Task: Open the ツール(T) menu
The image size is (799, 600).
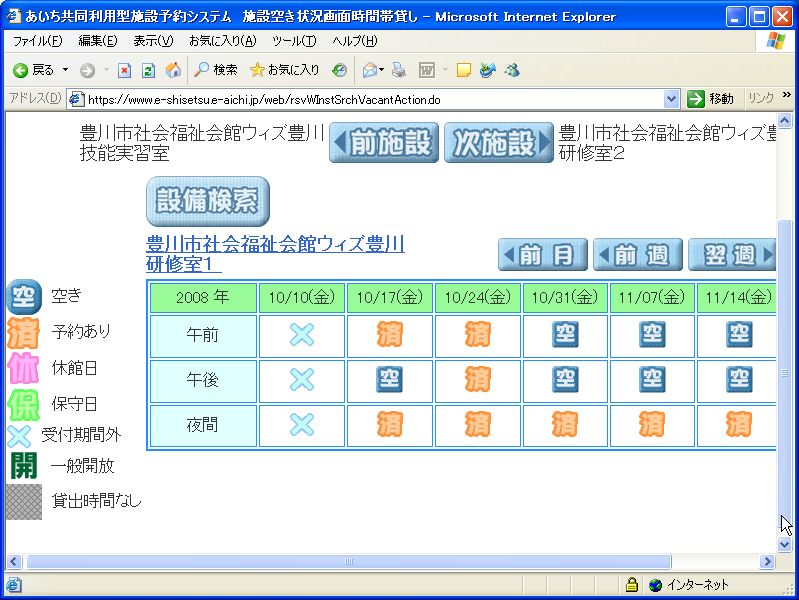Action: (293, 41)
